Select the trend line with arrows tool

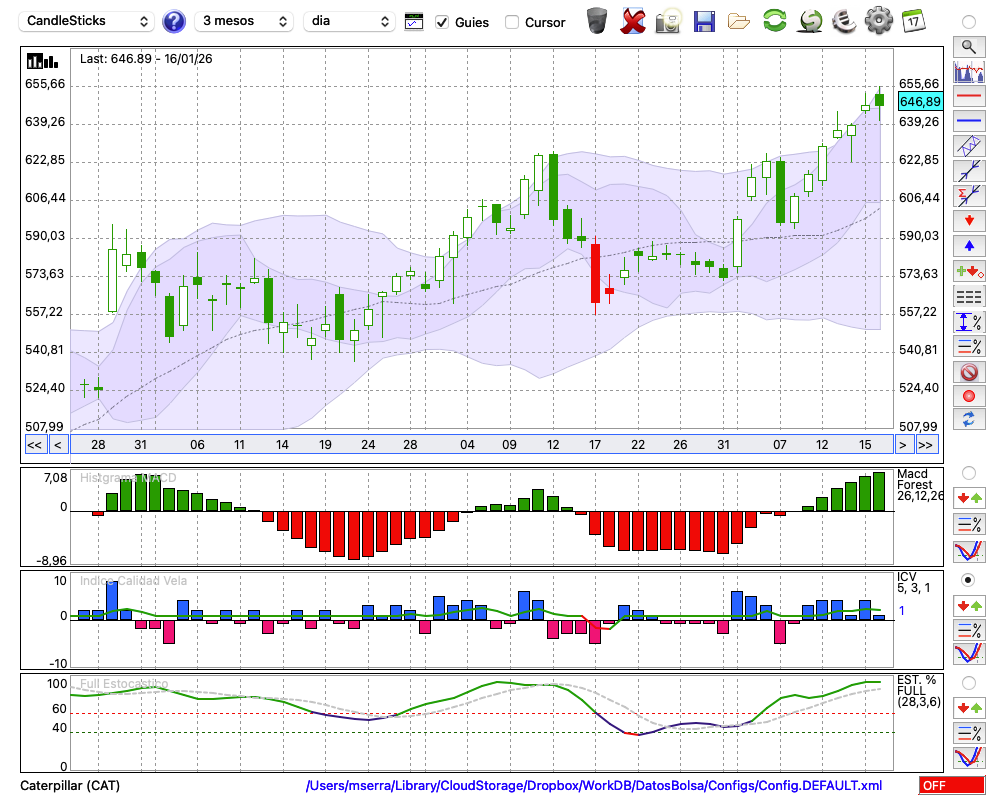pos(969,171)
